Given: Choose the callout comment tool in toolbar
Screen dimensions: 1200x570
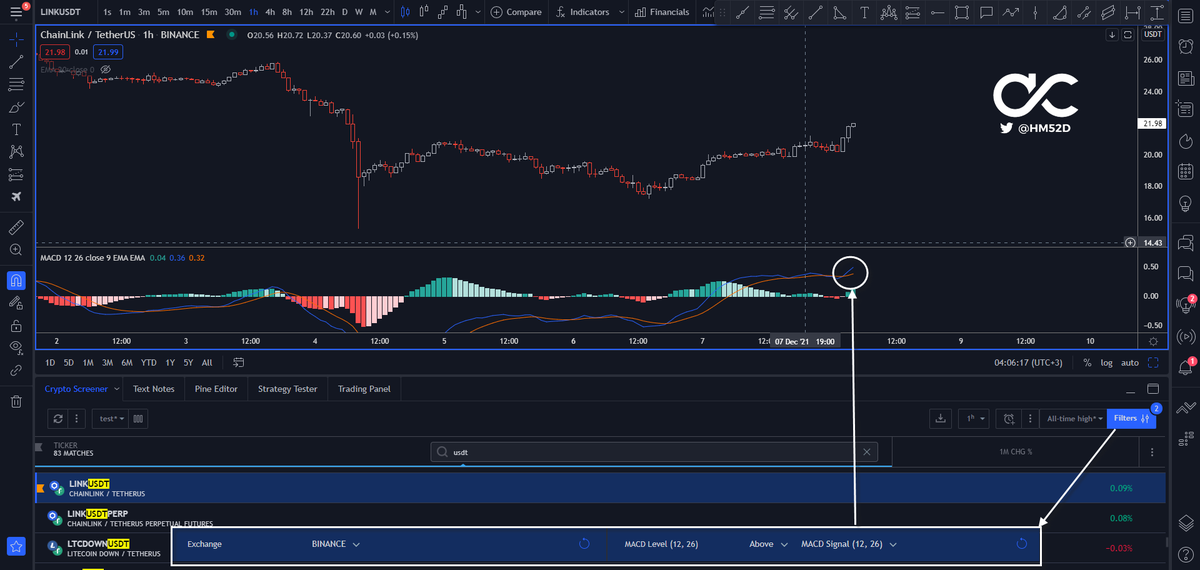Looking at the screenshot, I should coord(986,12).
